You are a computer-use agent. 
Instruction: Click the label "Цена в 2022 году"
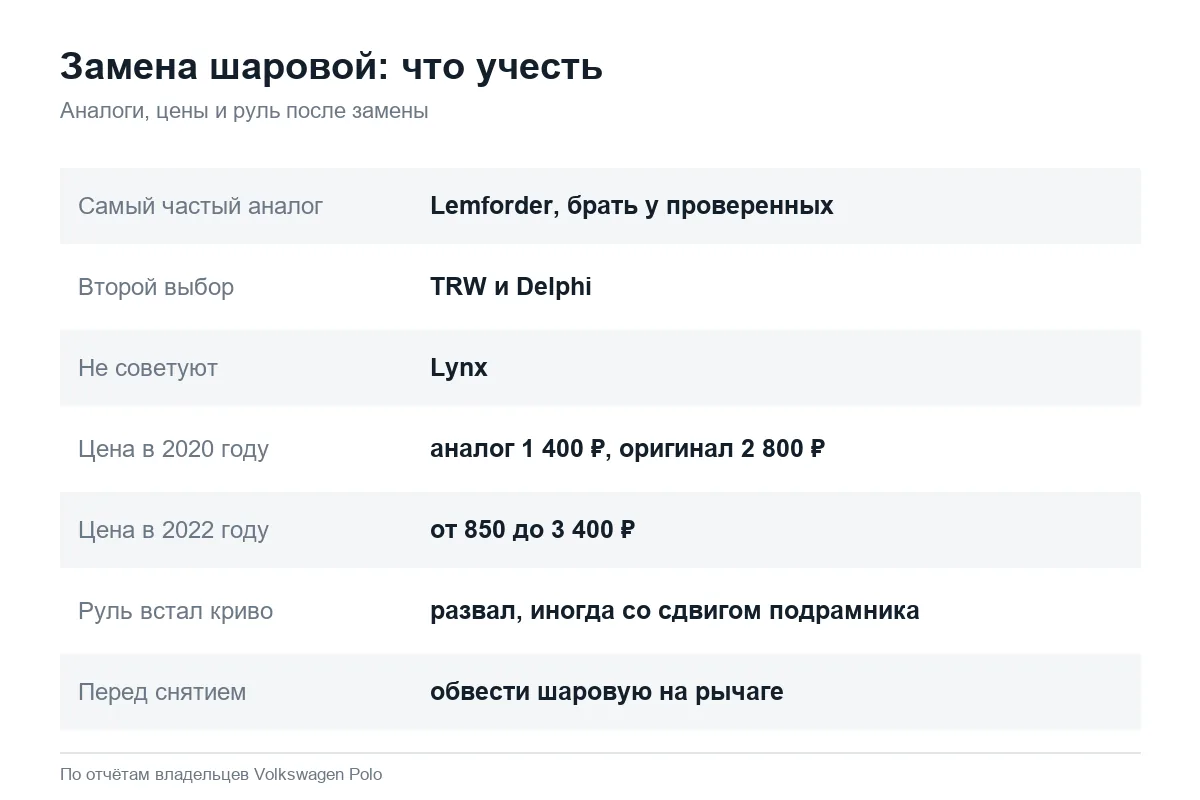173,530
